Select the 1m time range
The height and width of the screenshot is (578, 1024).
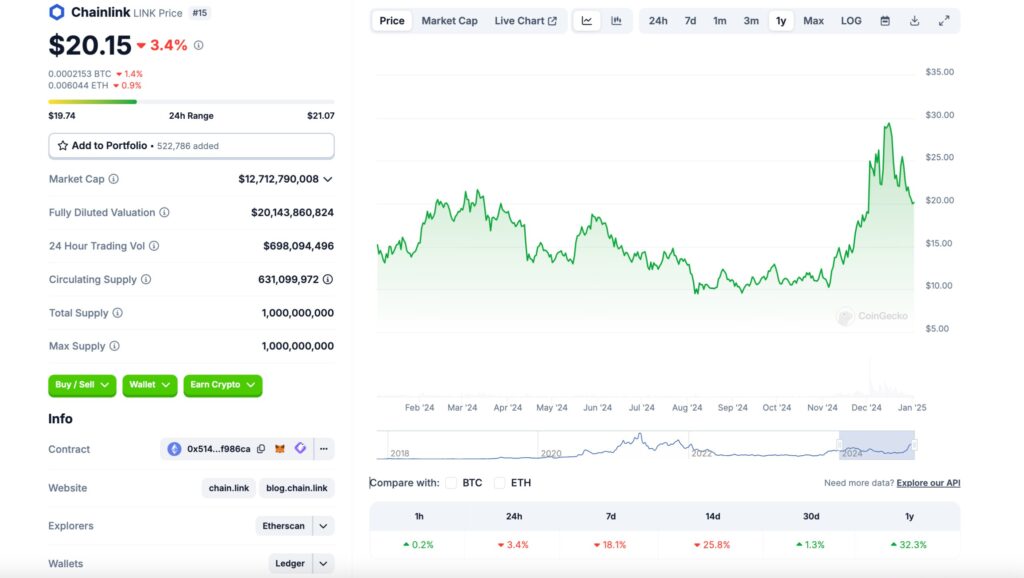(x=720, y=21)
